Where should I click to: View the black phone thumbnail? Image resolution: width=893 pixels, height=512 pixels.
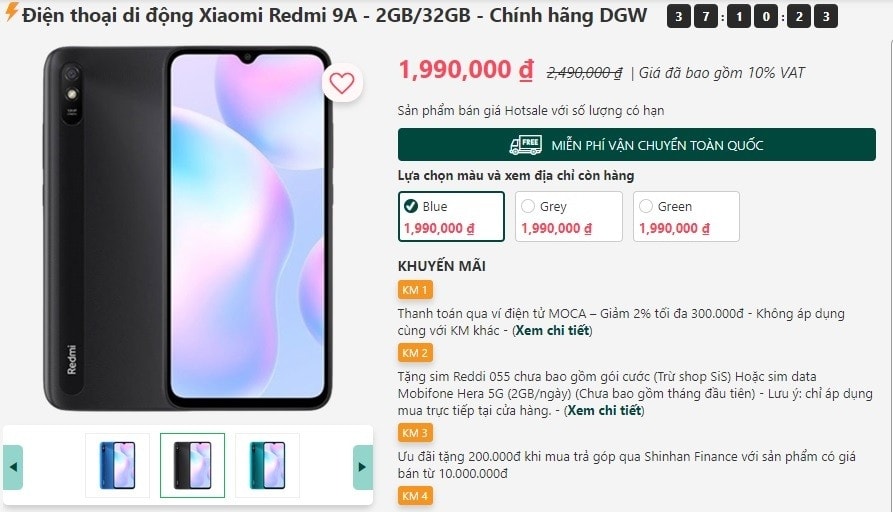192,465
